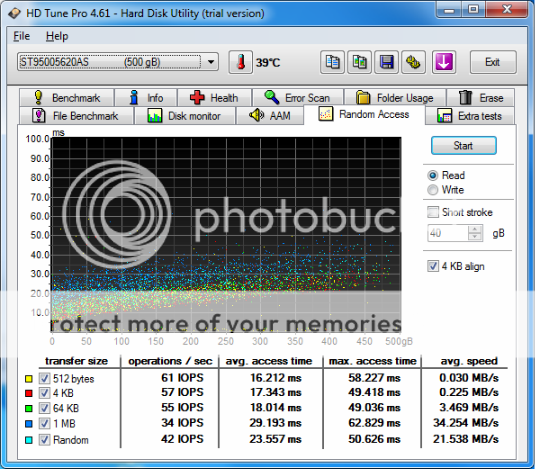Uncheck the 4 KB transfer size
The width and height of the screenshot is (535, 469).
tap(44, 393)
